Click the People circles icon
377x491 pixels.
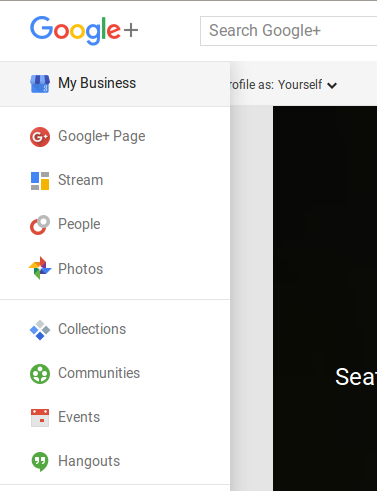[40, 225]
